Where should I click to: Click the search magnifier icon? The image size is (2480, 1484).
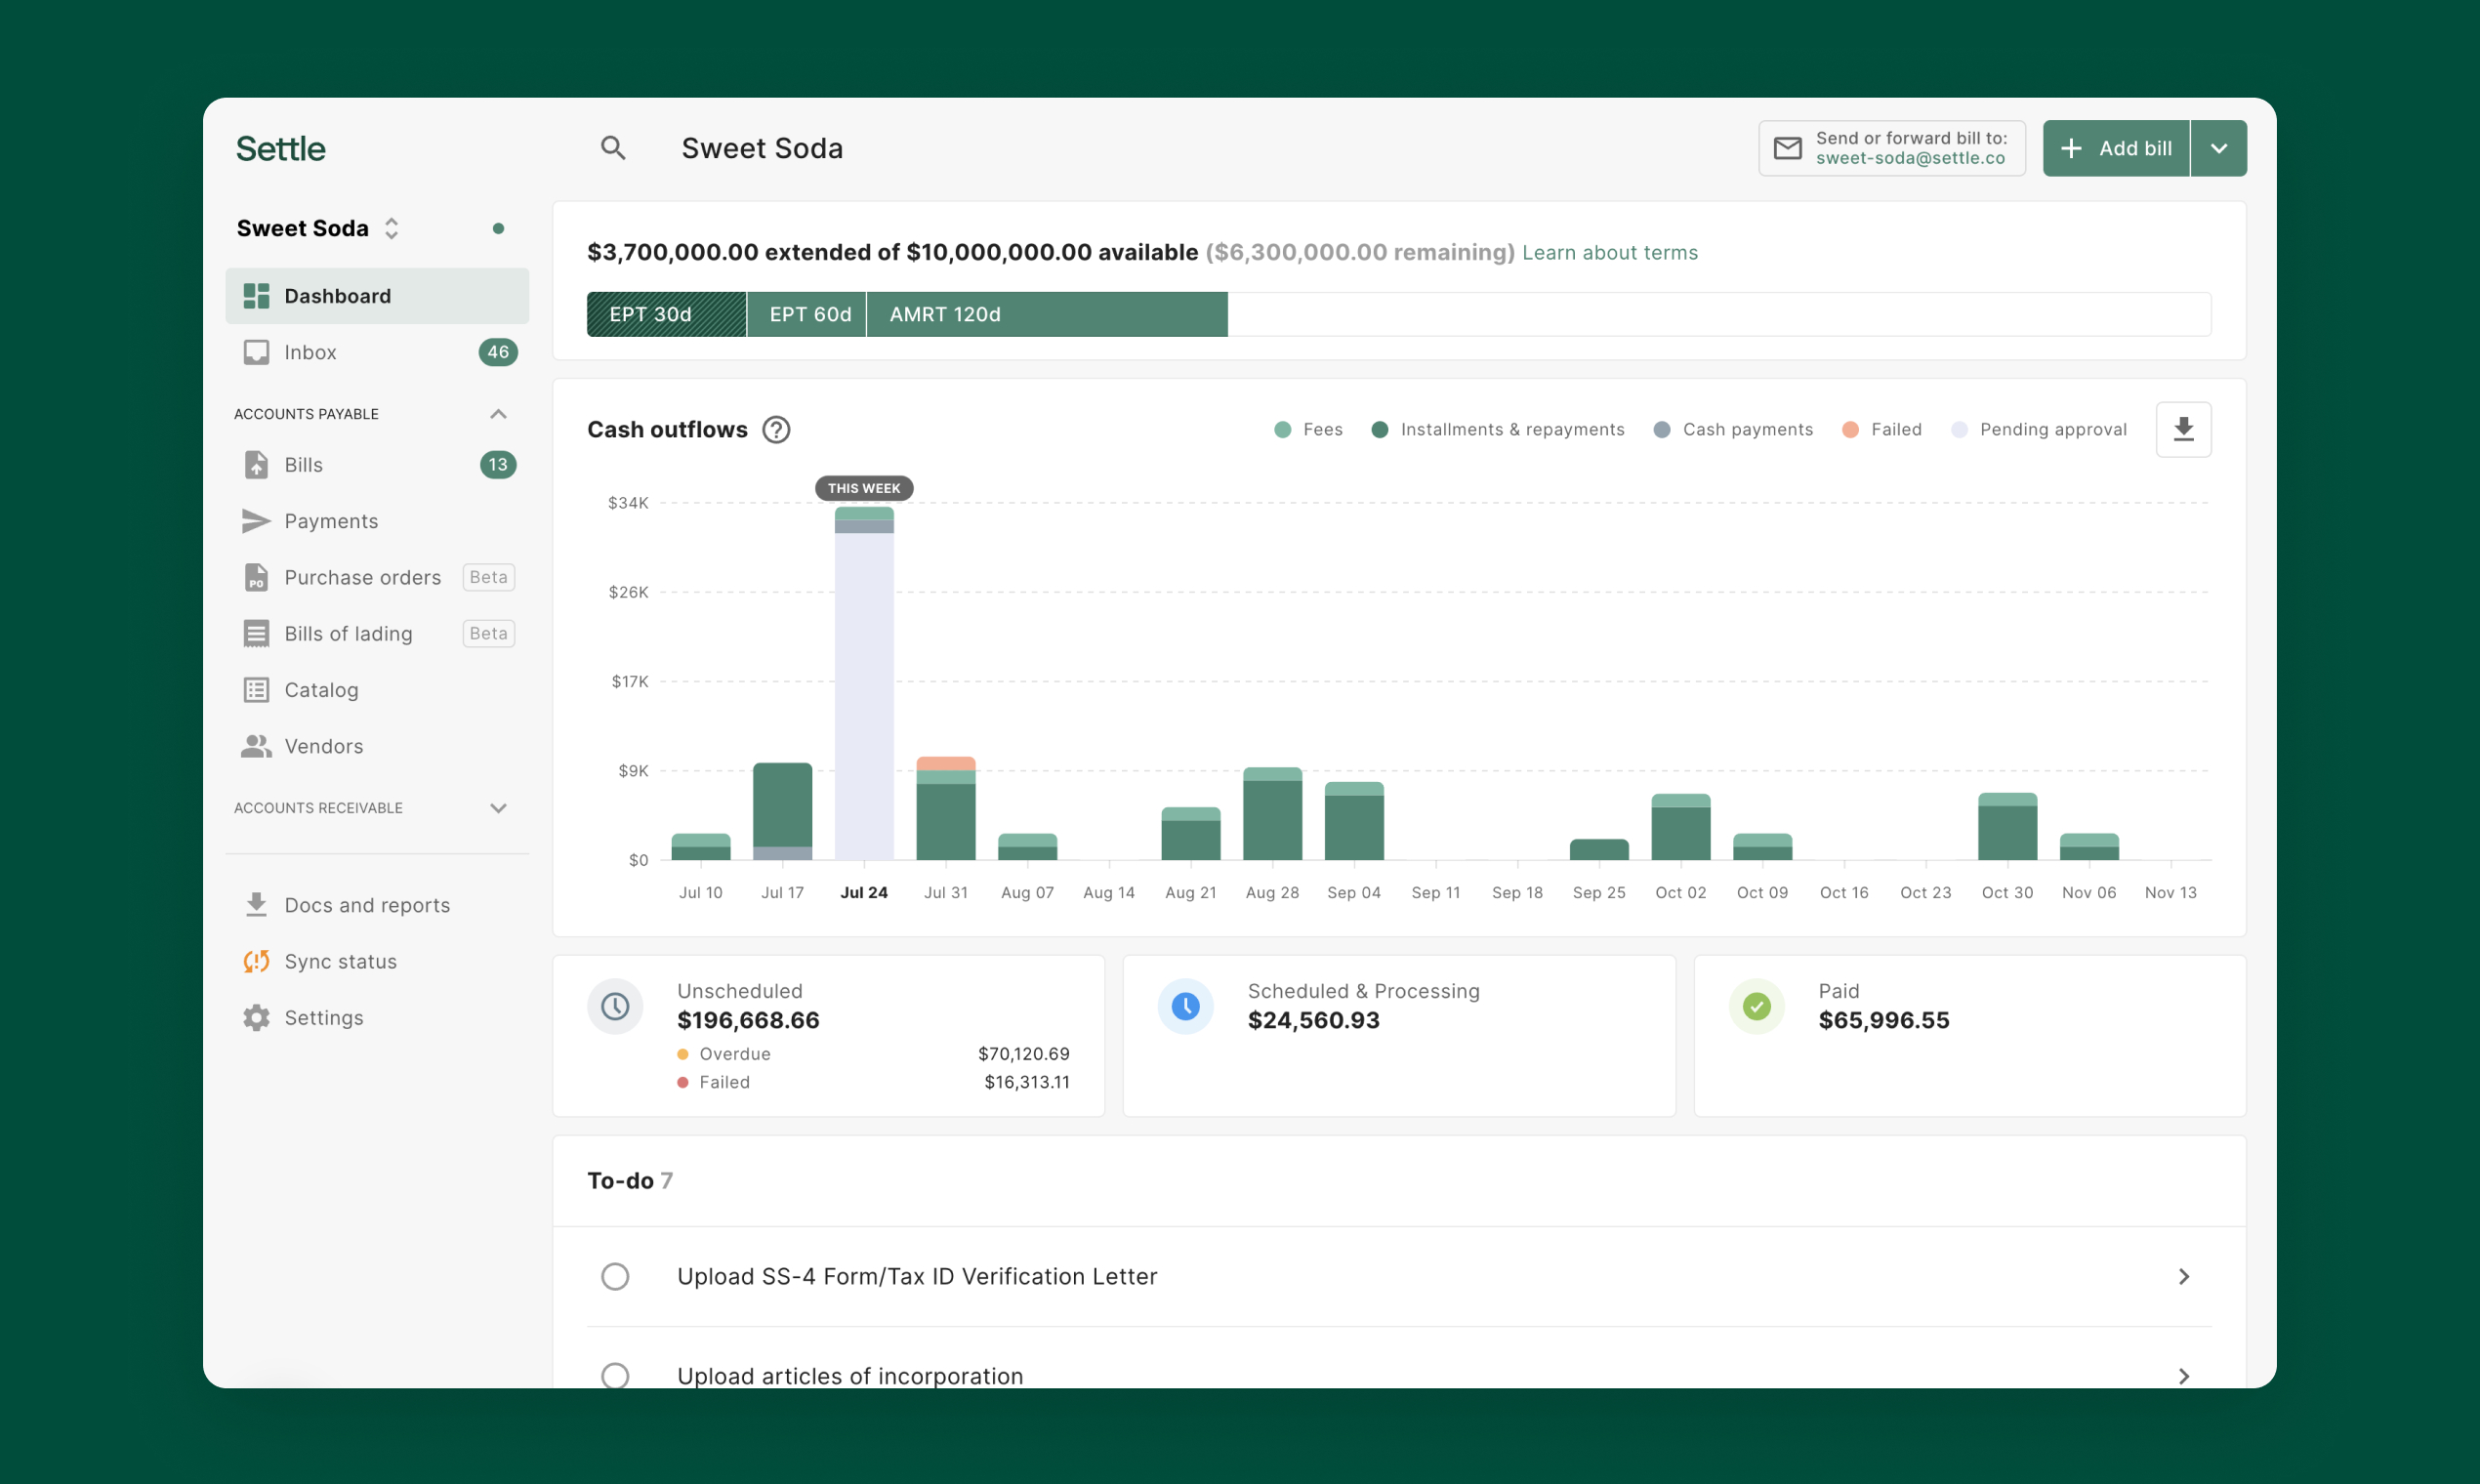613,148
